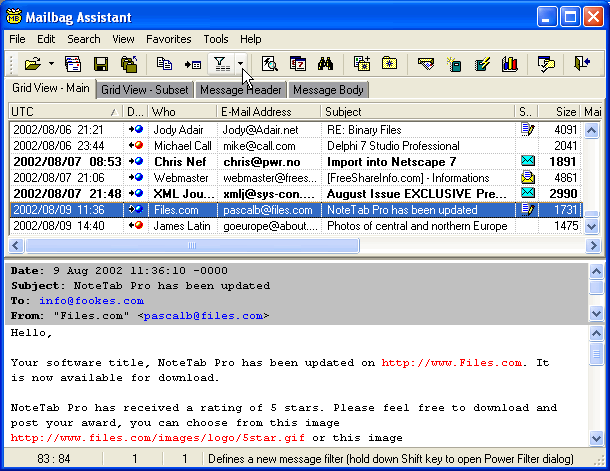This screenshot has width=610, height=471.
Task: Click the binoculars find icon
Action: pyautogui.click(x=325, y=64)
